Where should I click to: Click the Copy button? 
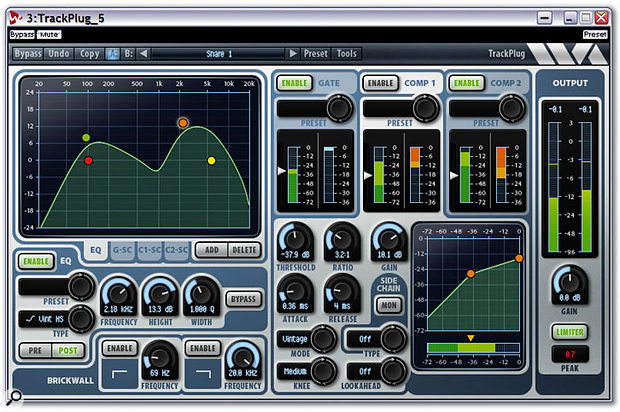pyautogui.click(x=89, y=53)
